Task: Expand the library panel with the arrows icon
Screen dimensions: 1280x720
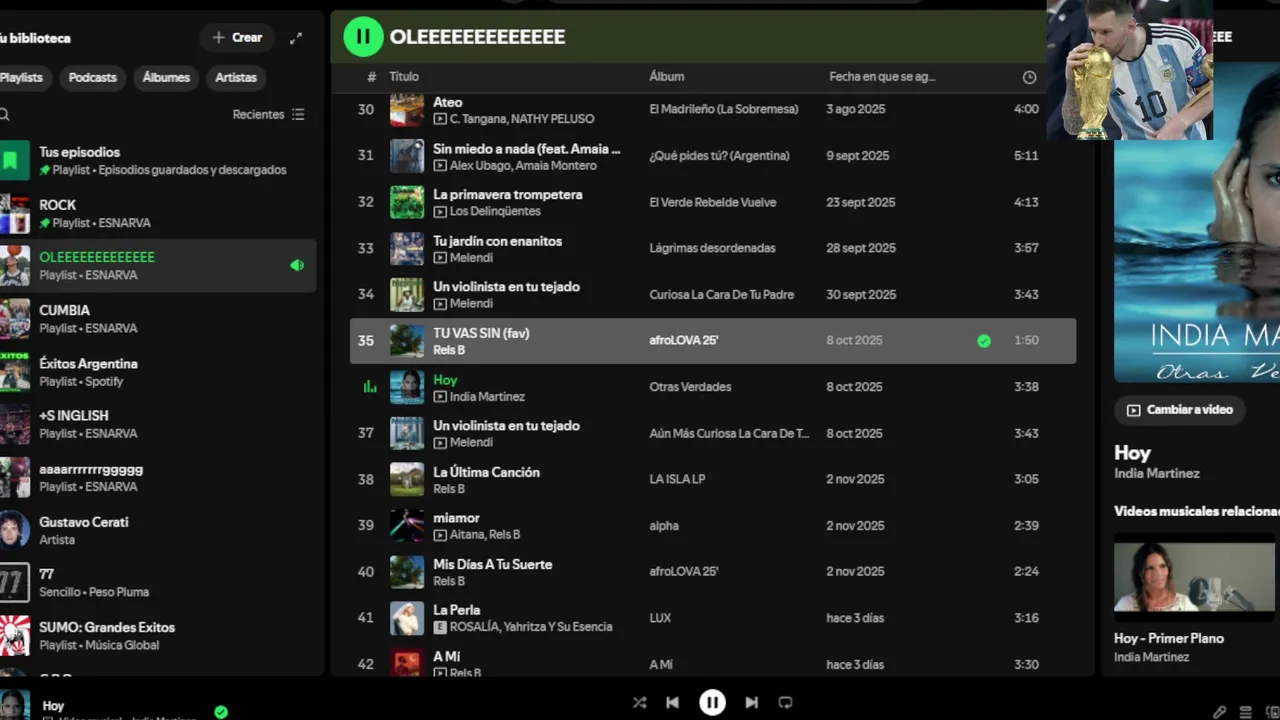Action: point(296,38)
